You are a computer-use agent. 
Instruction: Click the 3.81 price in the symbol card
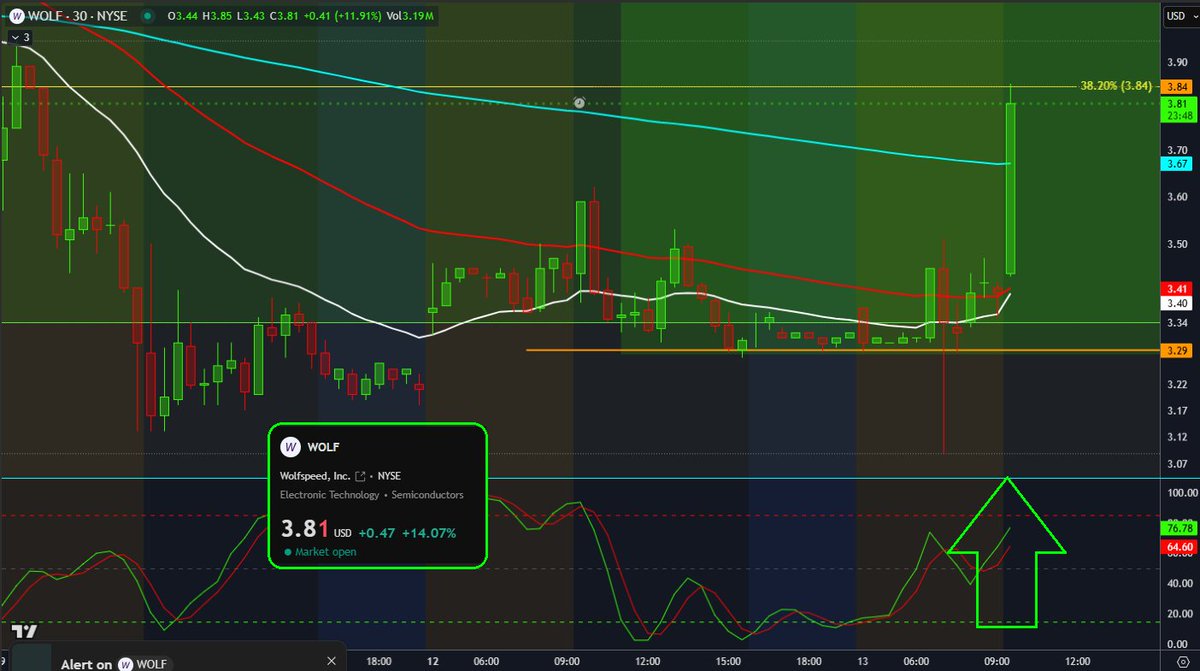(305, 530)
